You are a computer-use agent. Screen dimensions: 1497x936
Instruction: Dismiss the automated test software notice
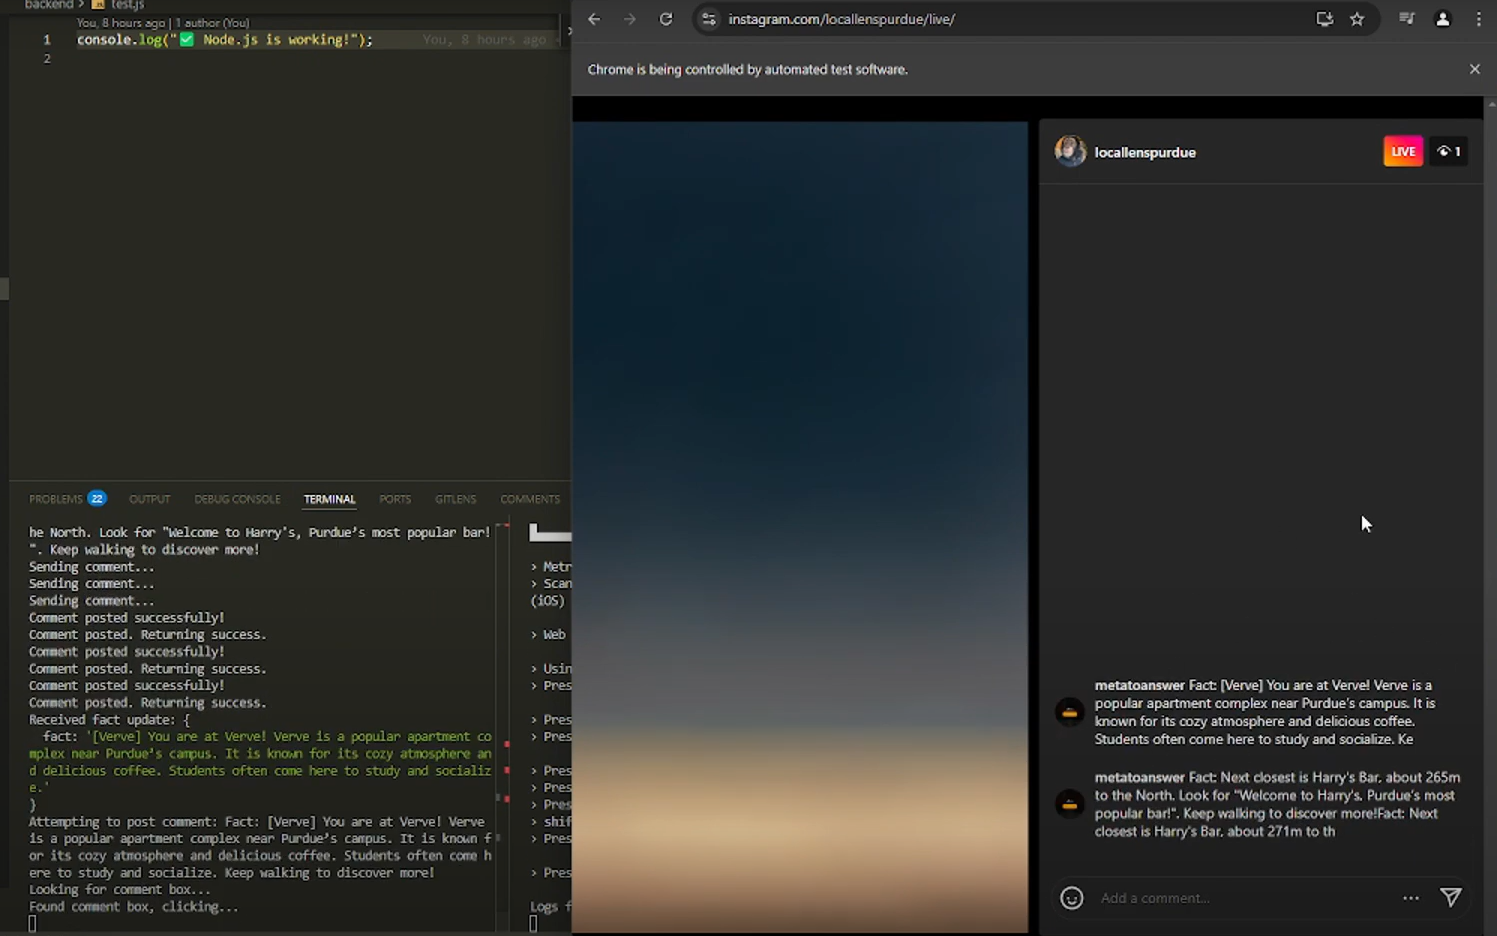point(1474,69)
